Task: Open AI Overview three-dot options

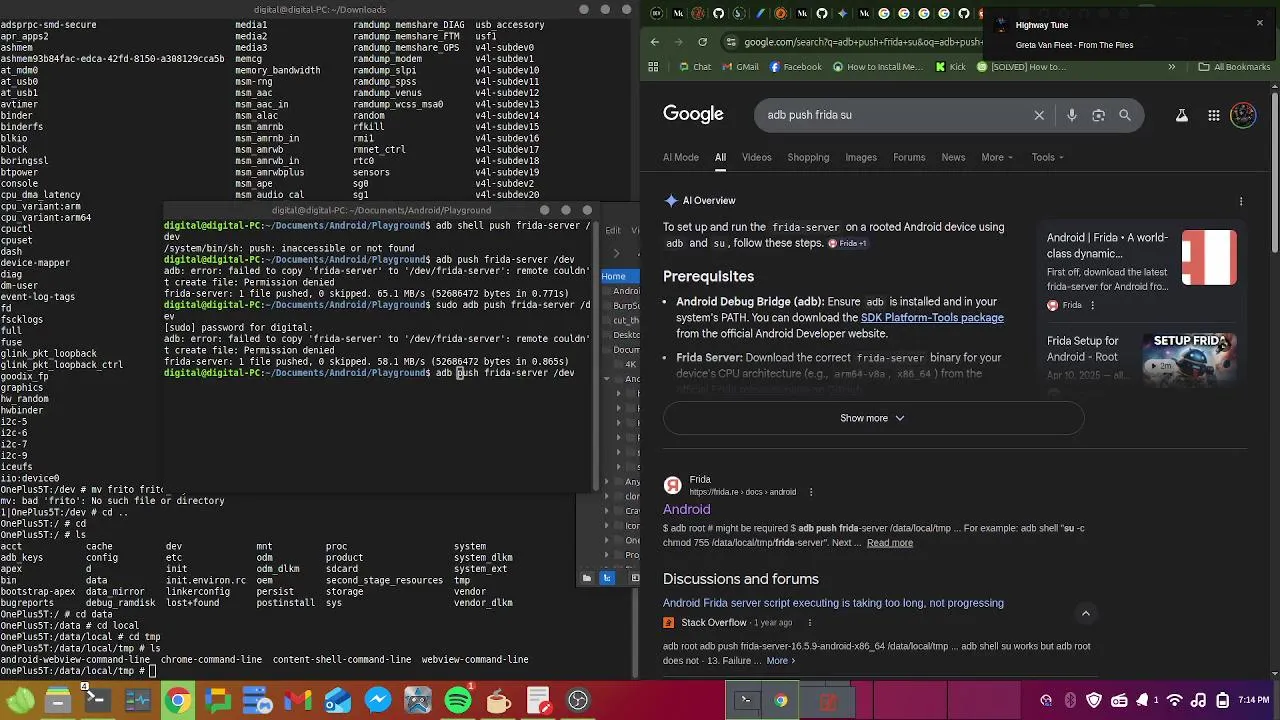Action: pos(1241,201)
